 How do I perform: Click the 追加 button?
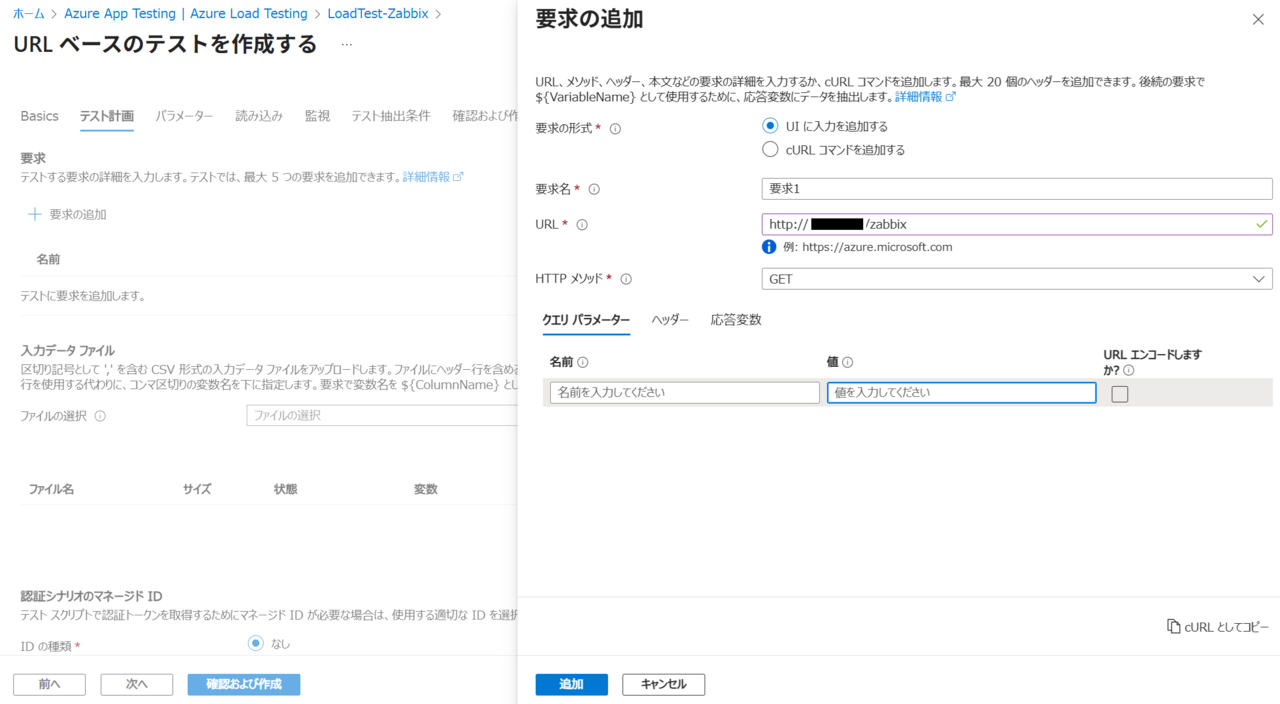click(571, 684)
